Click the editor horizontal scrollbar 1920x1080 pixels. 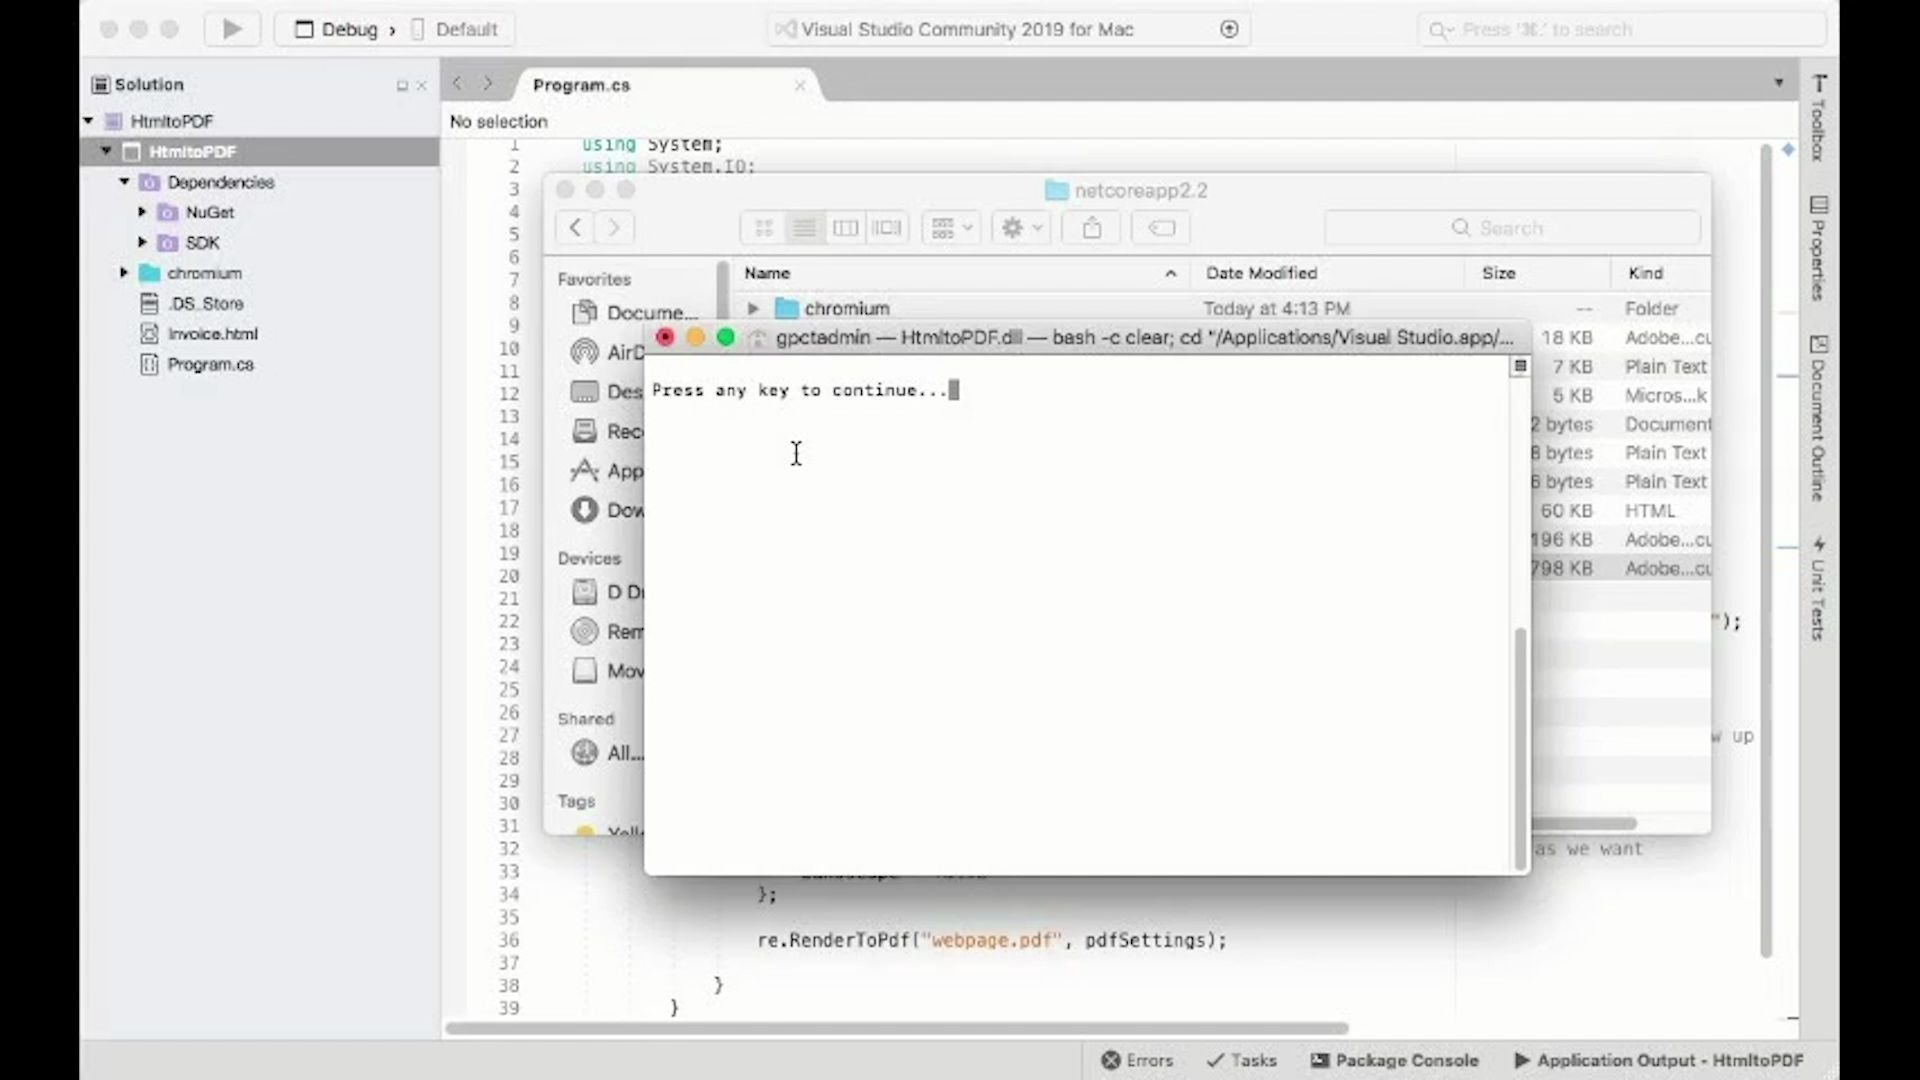[x=897, y=1027]
